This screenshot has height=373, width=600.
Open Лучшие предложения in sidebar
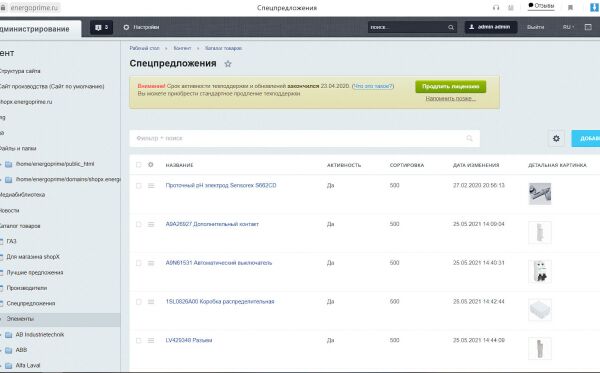pos(35,273)
